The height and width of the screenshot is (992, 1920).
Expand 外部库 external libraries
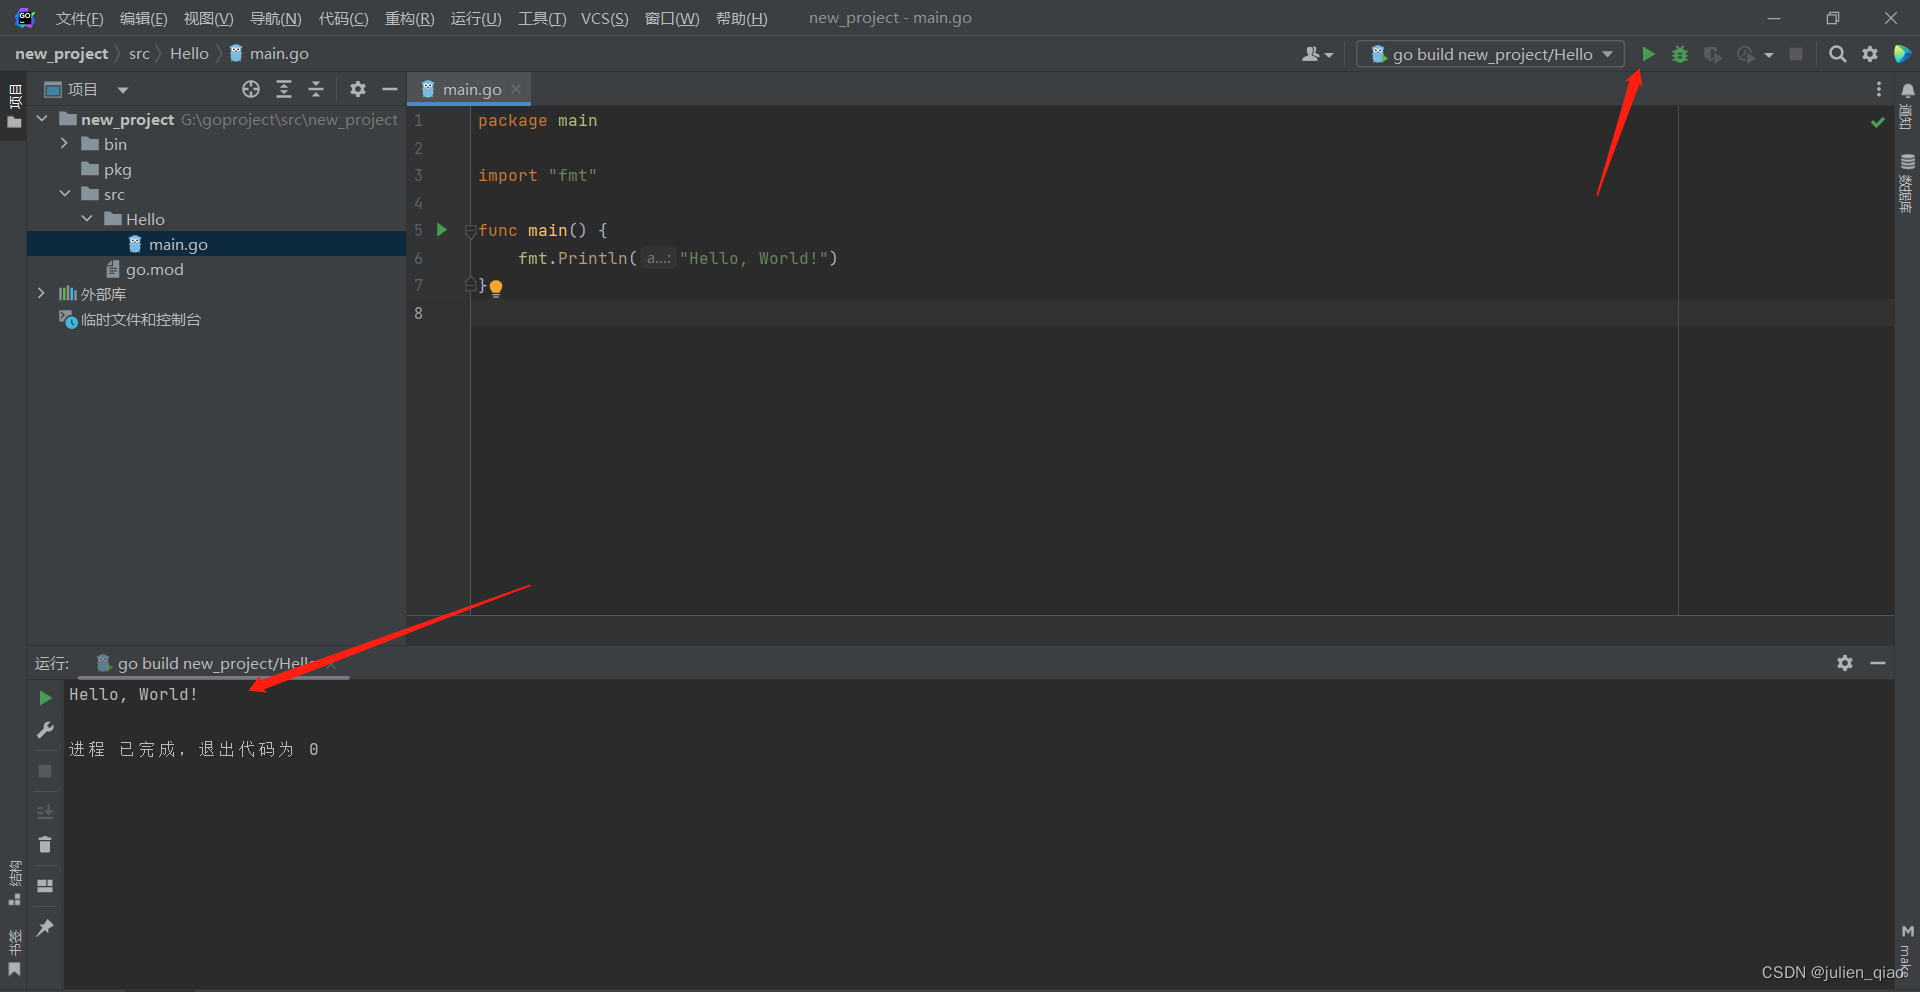click(x=41, y=294)
